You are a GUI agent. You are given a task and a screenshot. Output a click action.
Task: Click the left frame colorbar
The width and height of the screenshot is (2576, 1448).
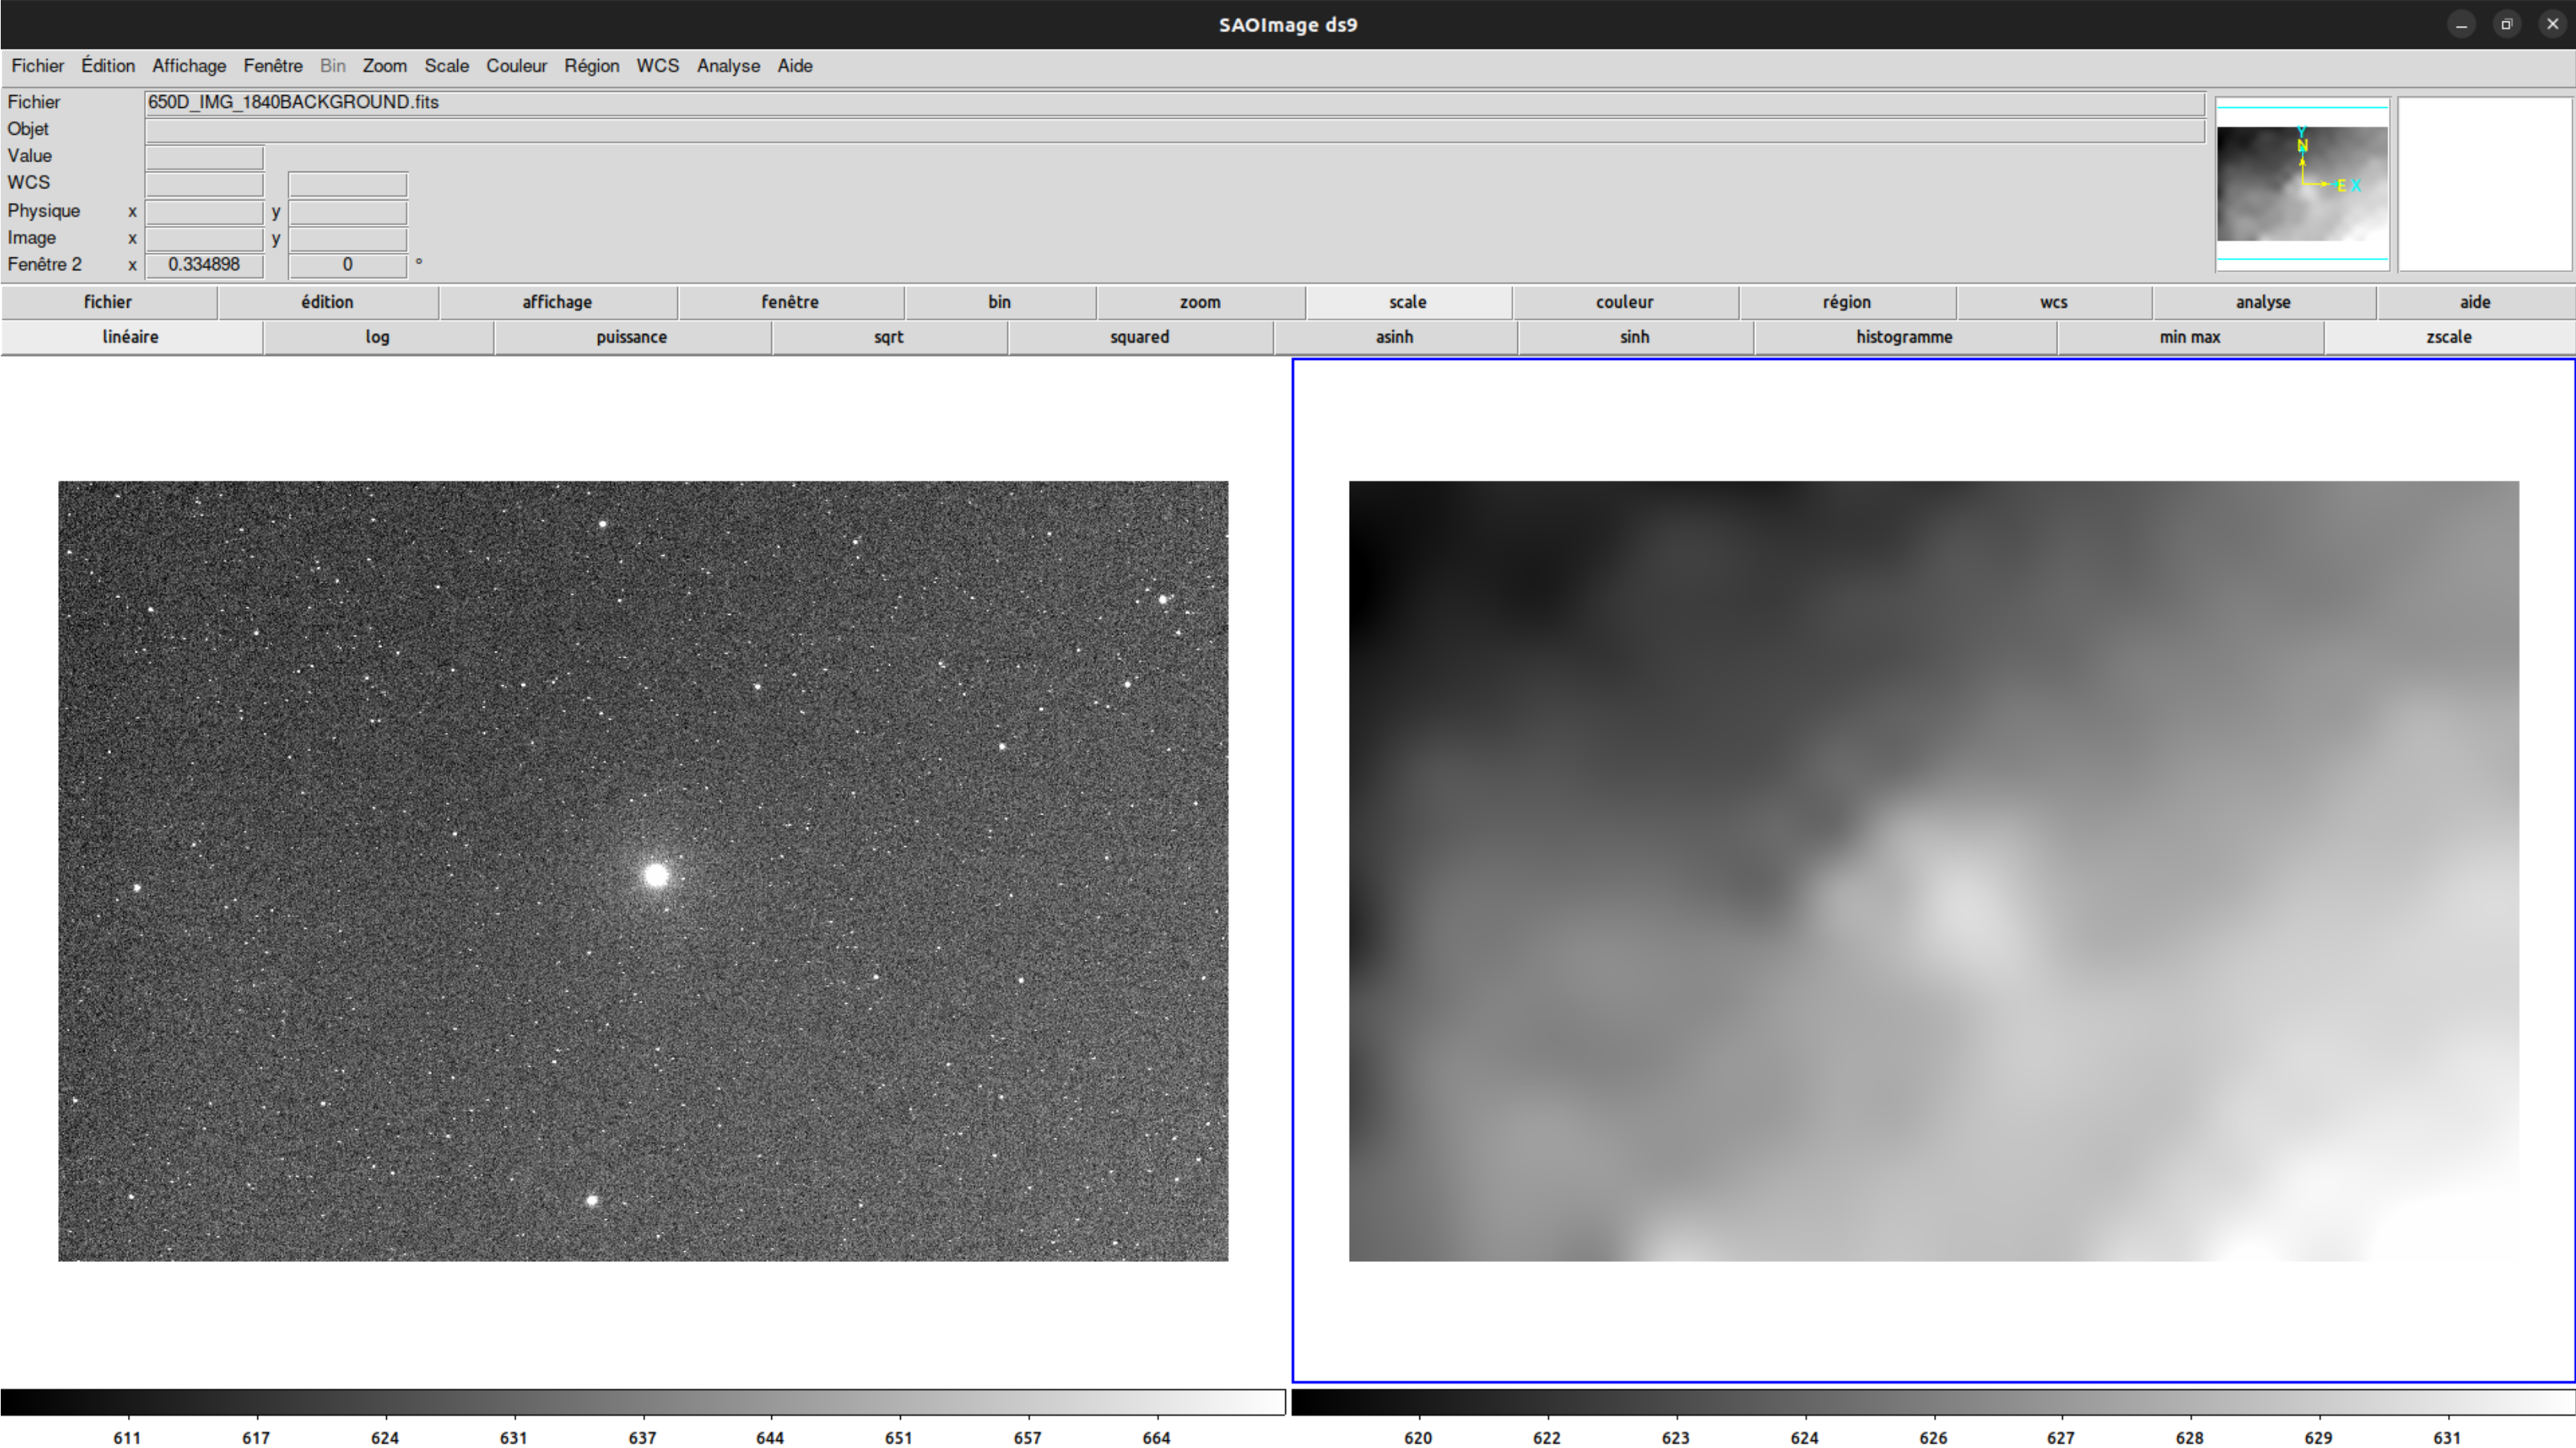click(642, 1402)
